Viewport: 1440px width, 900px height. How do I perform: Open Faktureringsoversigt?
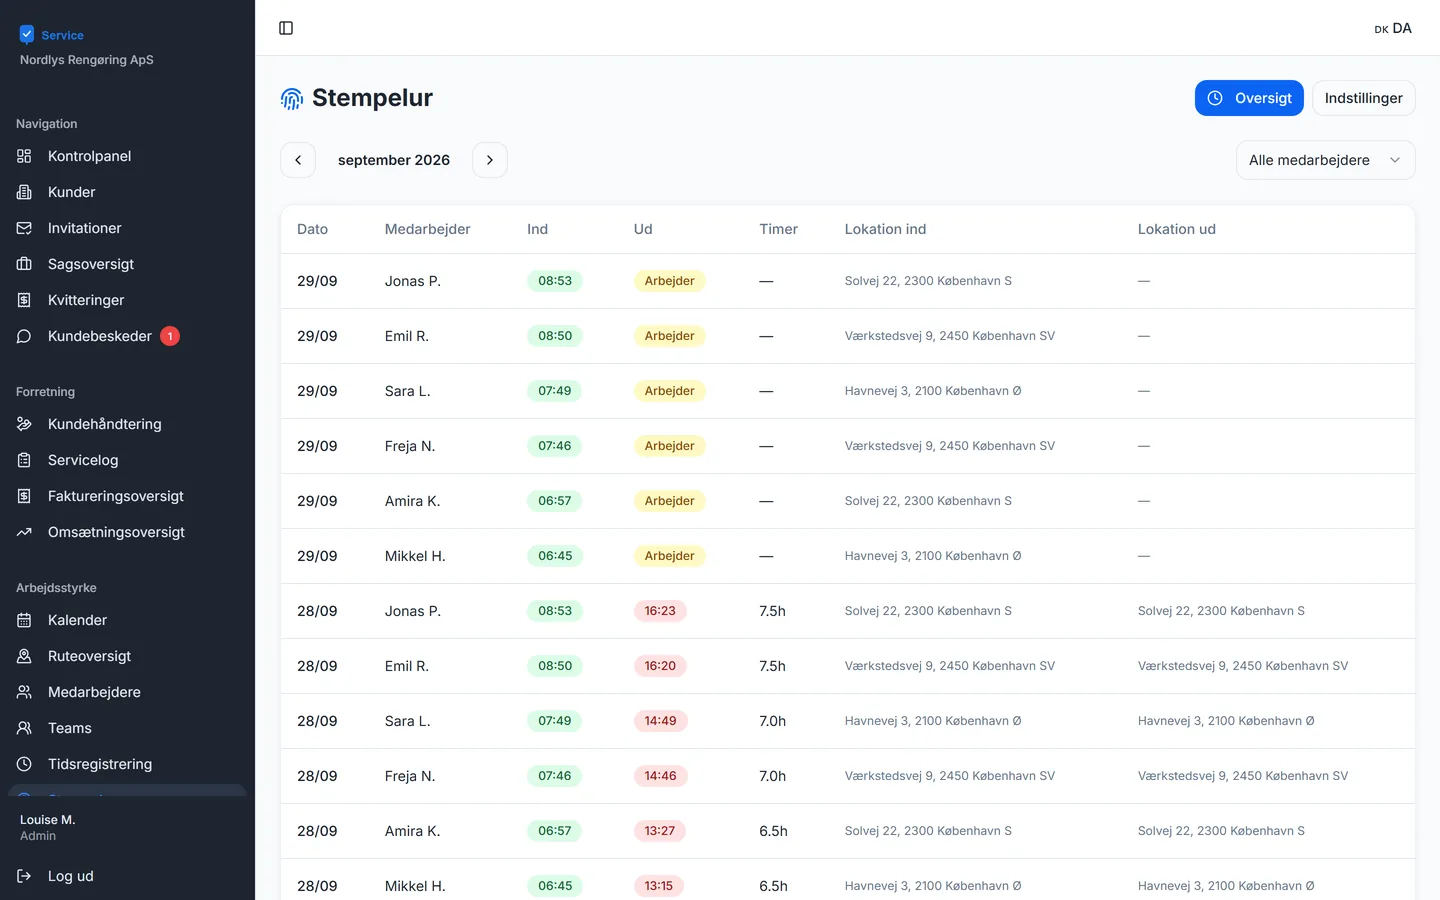[x=127, y=496]
